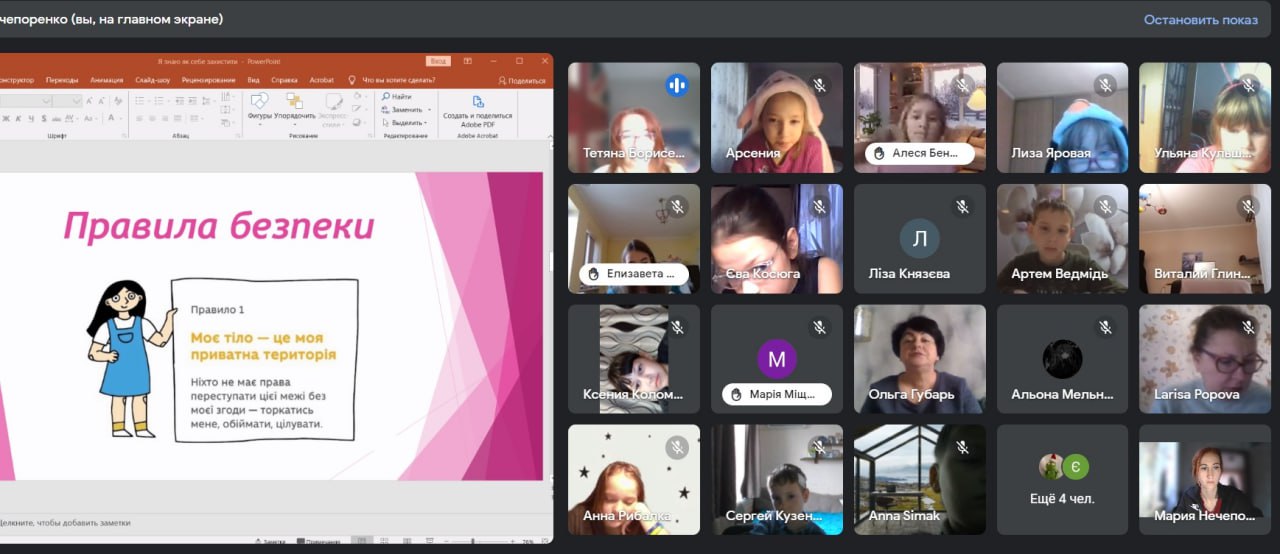
Task: Expand the Replace (Заменить) dropdown arrow
Action: click(429, 109)
